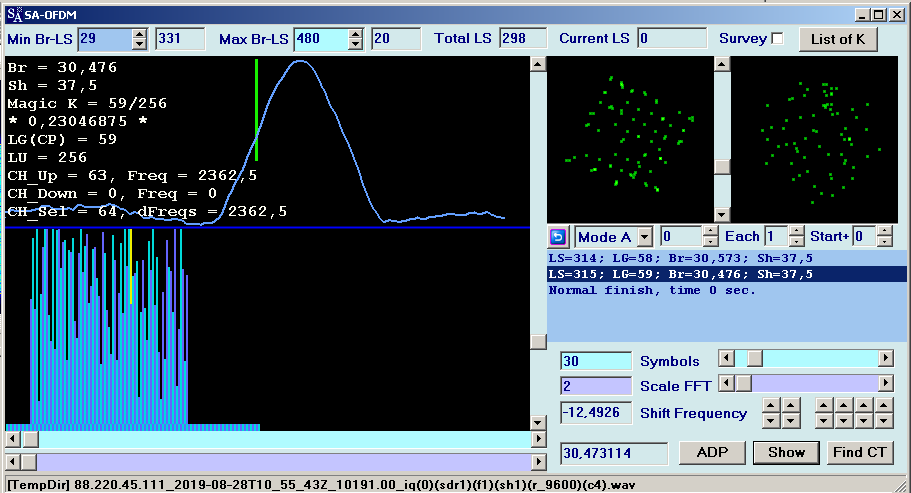Click the Scale FFT value field showing 2

[x=596, y=386]
